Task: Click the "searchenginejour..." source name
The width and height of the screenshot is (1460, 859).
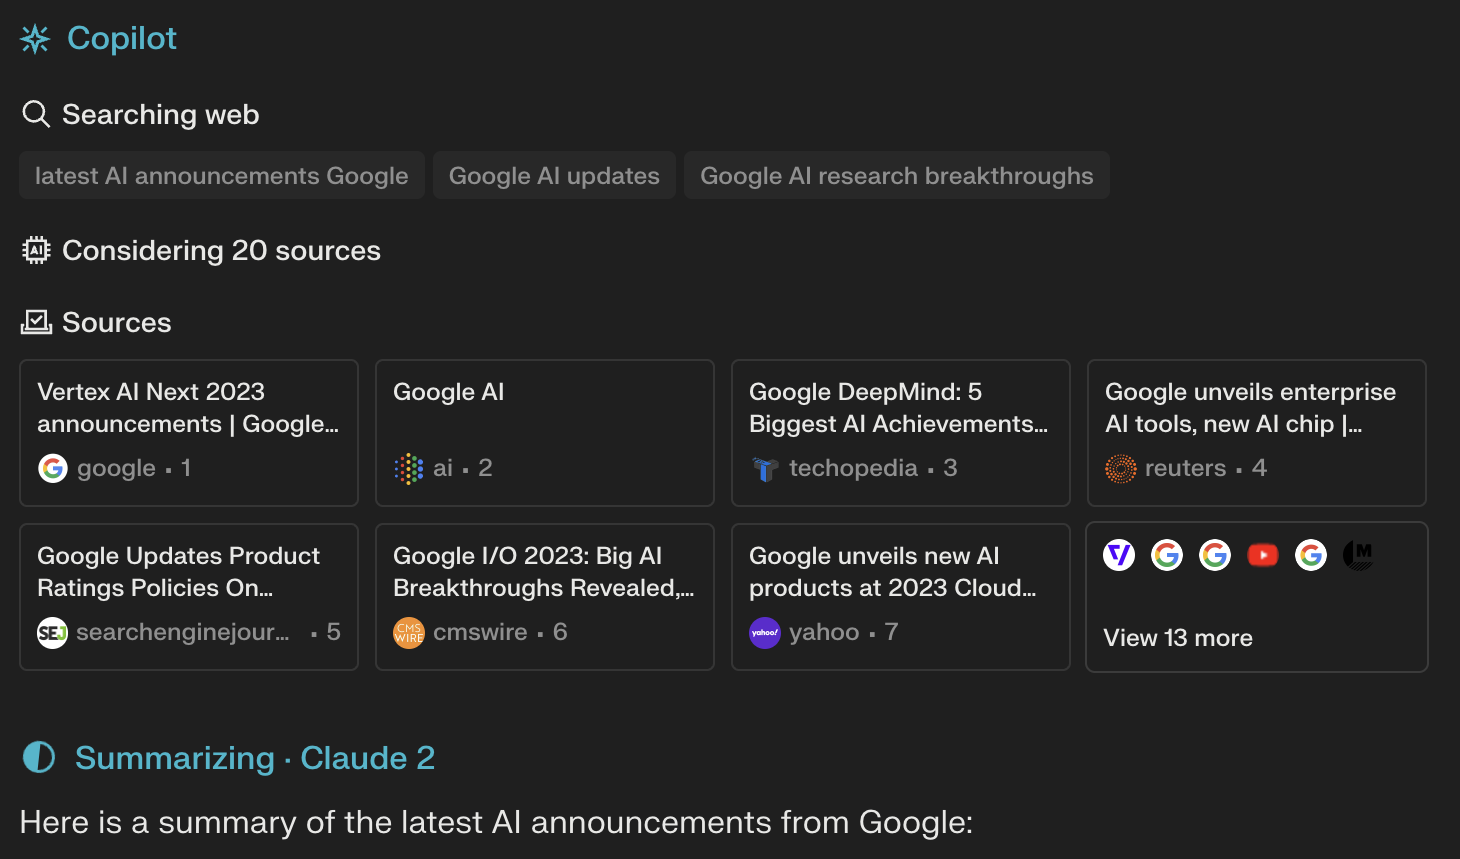Action: click(183, 632)
